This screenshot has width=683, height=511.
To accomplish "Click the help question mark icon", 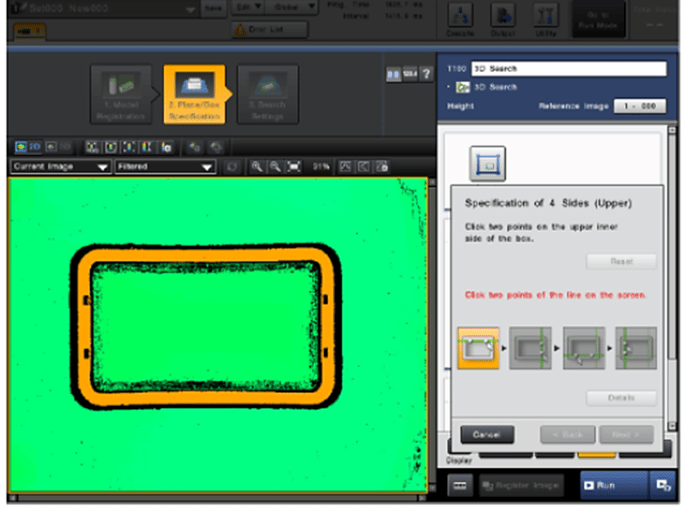I will pos(427,75).
